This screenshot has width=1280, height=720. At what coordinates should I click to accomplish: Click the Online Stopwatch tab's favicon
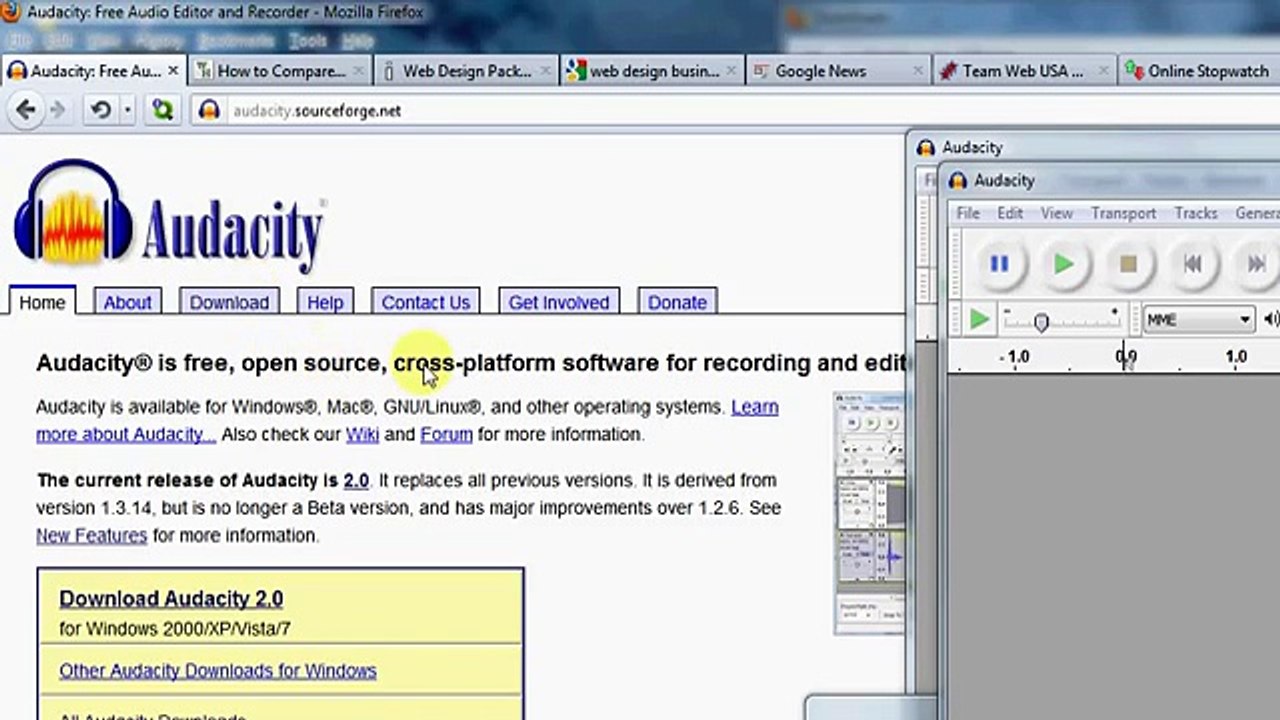point(1134,71)
